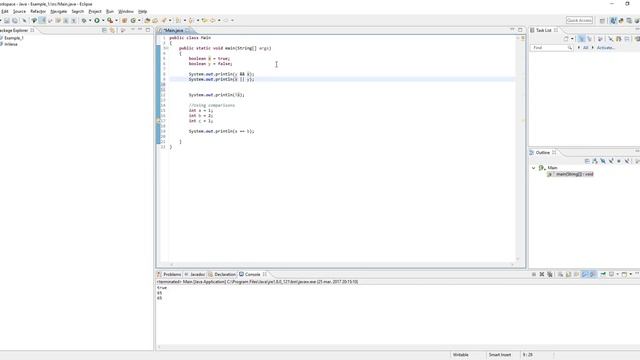Collapse the Main class node in the Outline
Viewport: 640px width, 360px height.
pyautogui.click(x=533, y=168)
